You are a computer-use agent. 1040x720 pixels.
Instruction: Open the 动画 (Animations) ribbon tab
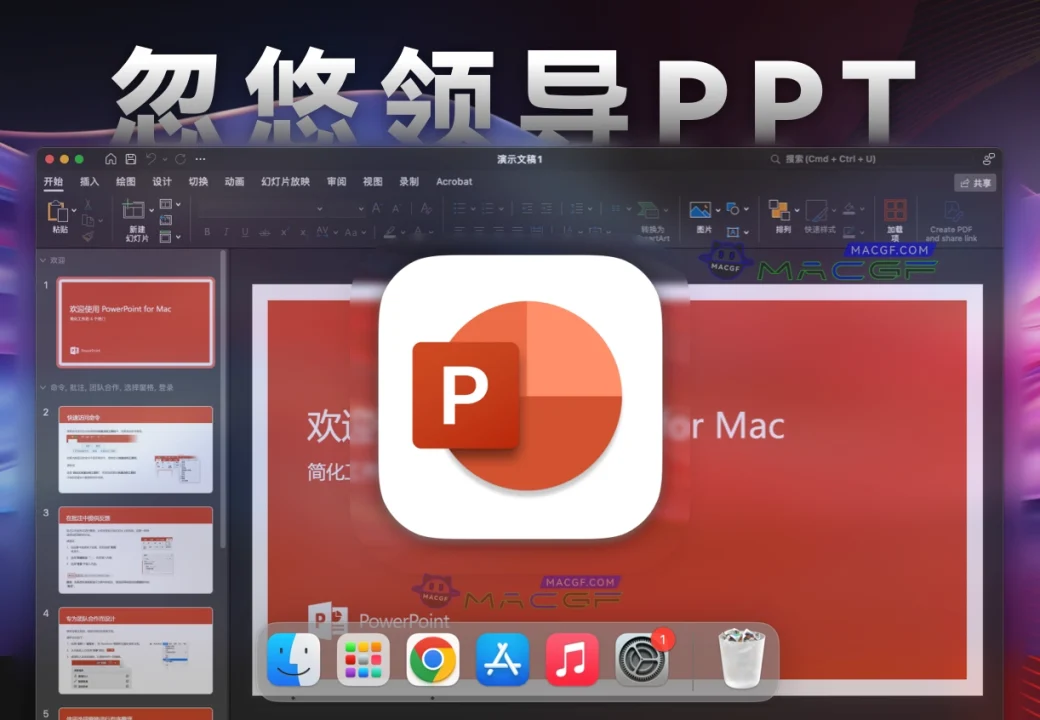pos(234,182)
